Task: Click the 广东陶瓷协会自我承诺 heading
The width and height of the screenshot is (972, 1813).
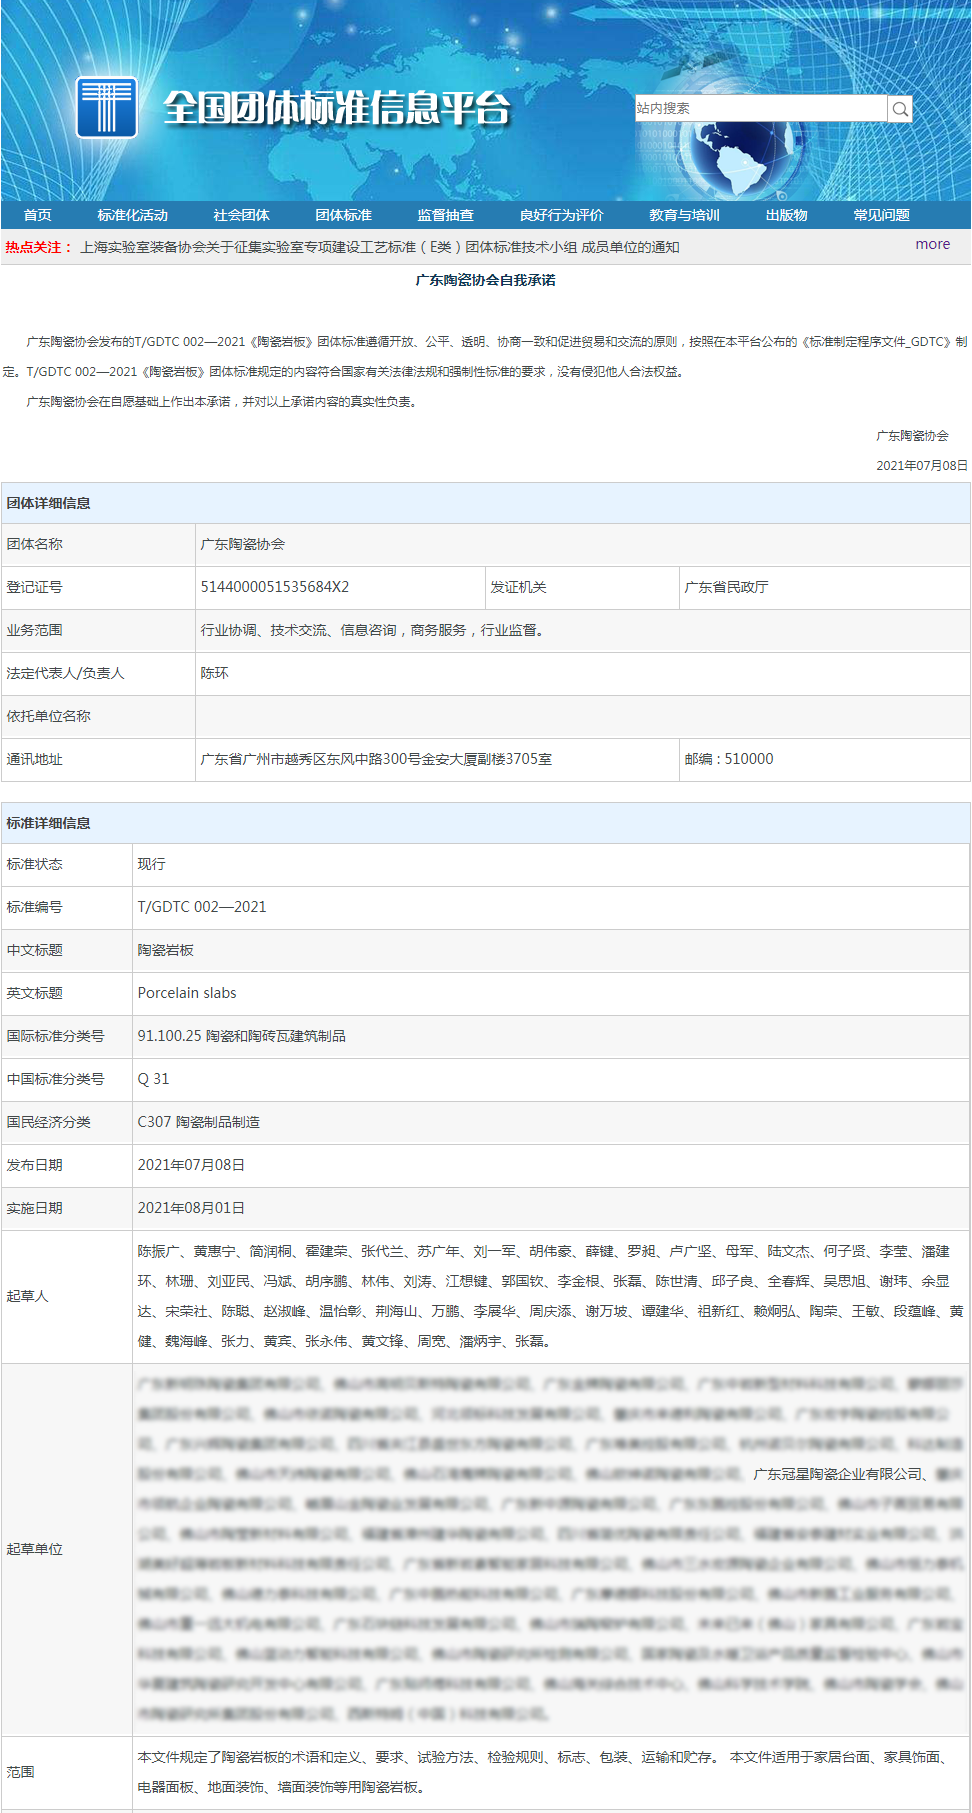Action: (485, 280)
